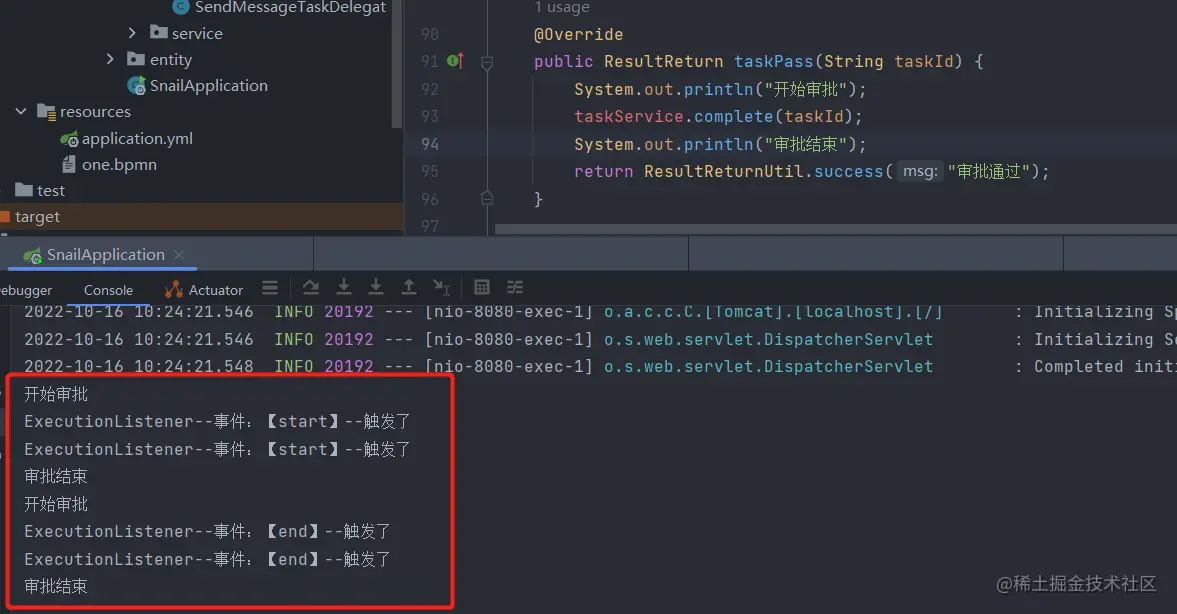Screen dimensions: 1177x614
Task: Click the Step Out upward-arrow icon
Action: (x=409, y=287)
